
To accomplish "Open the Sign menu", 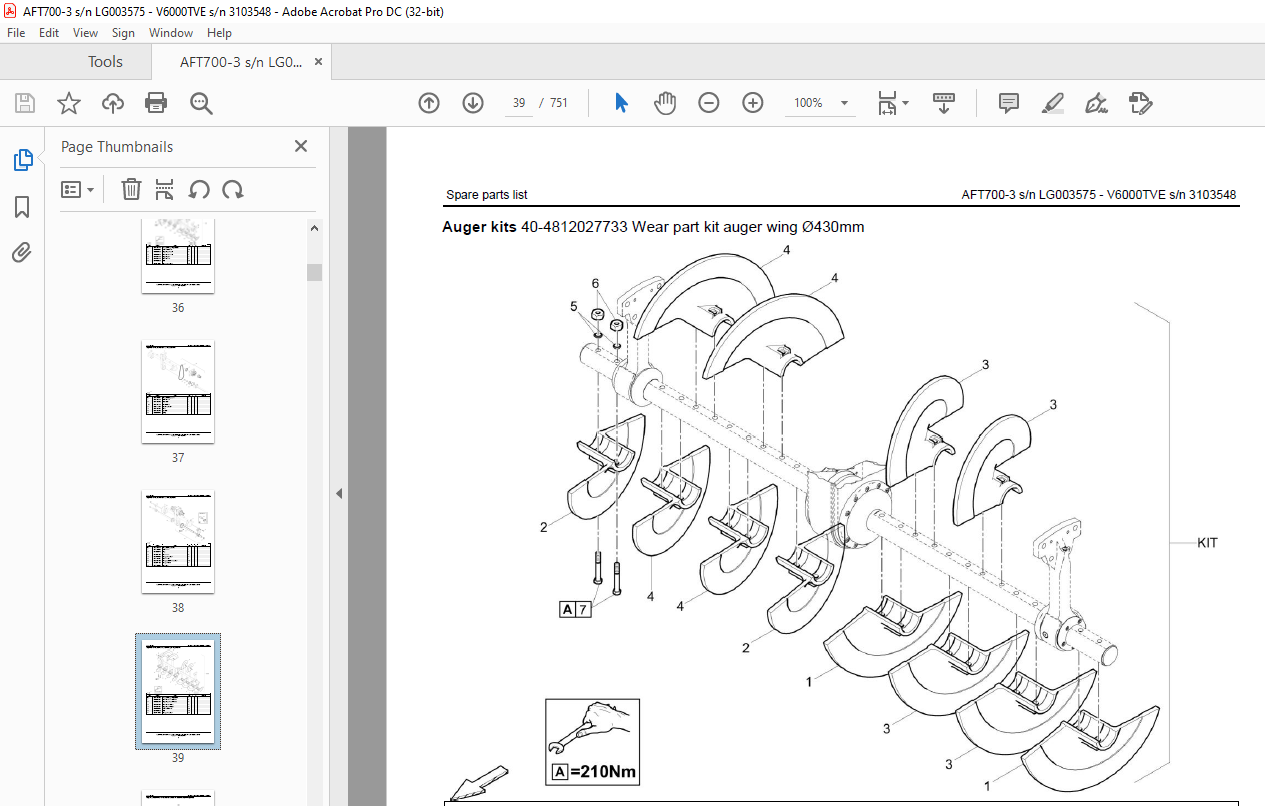I will (x=123, y=33).
